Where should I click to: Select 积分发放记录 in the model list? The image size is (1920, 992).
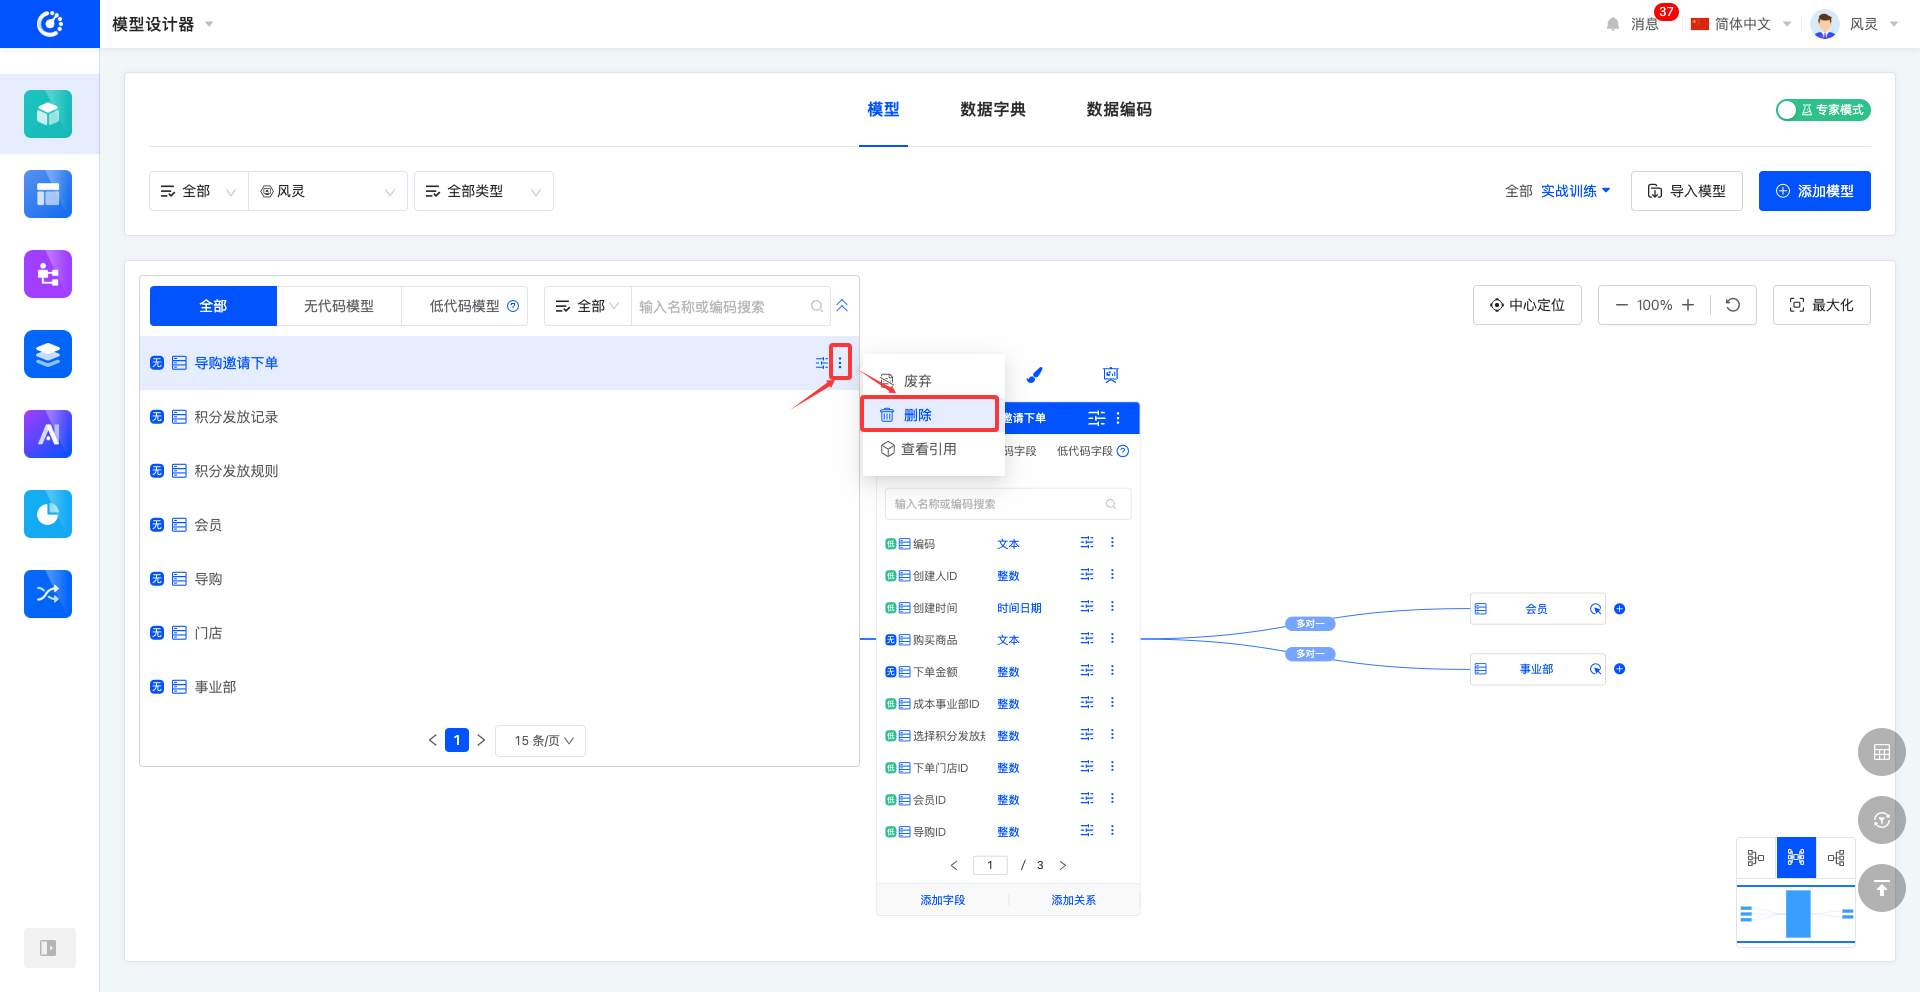[x=499, y=417]
